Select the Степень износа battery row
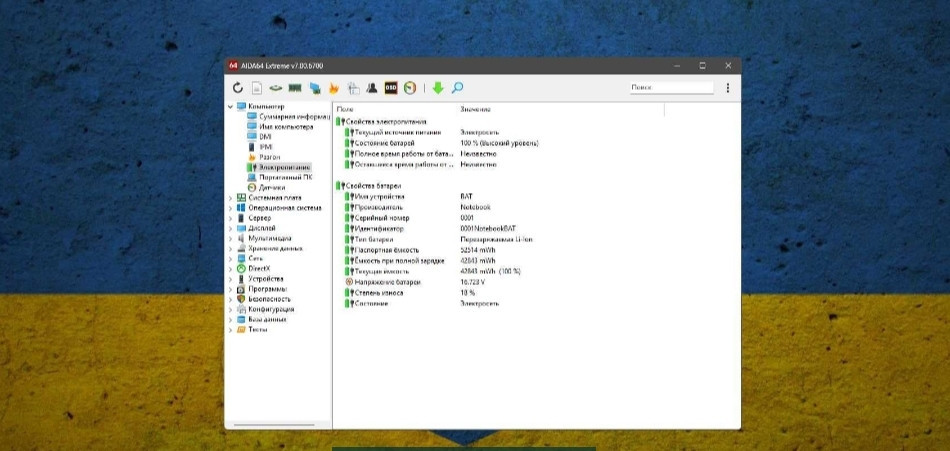The width and height of the screenshot is (950, 451). coord(380,293)
